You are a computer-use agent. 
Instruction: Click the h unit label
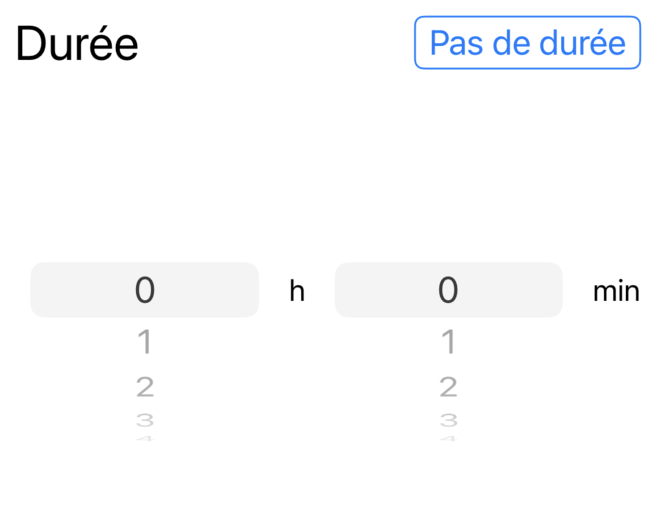tap(297, 291)
